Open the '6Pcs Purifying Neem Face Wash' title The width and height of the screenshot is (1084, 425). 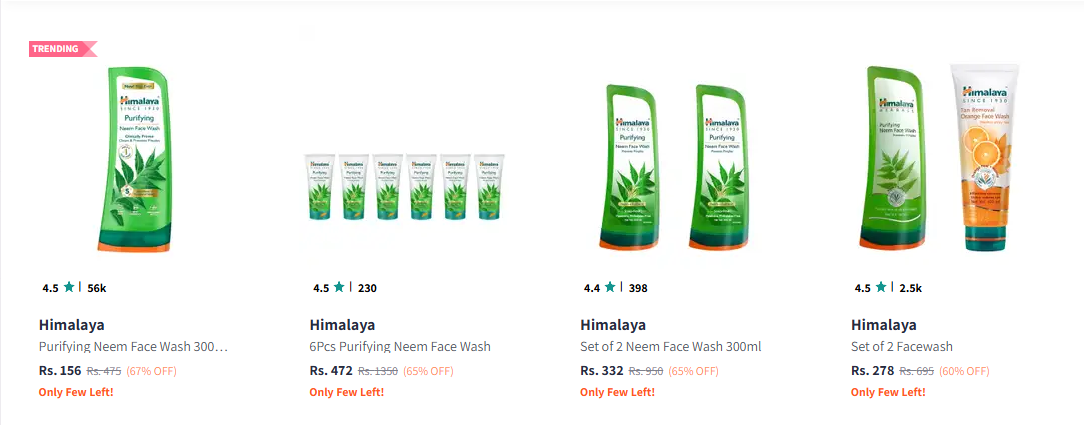[x=400, y=346]
